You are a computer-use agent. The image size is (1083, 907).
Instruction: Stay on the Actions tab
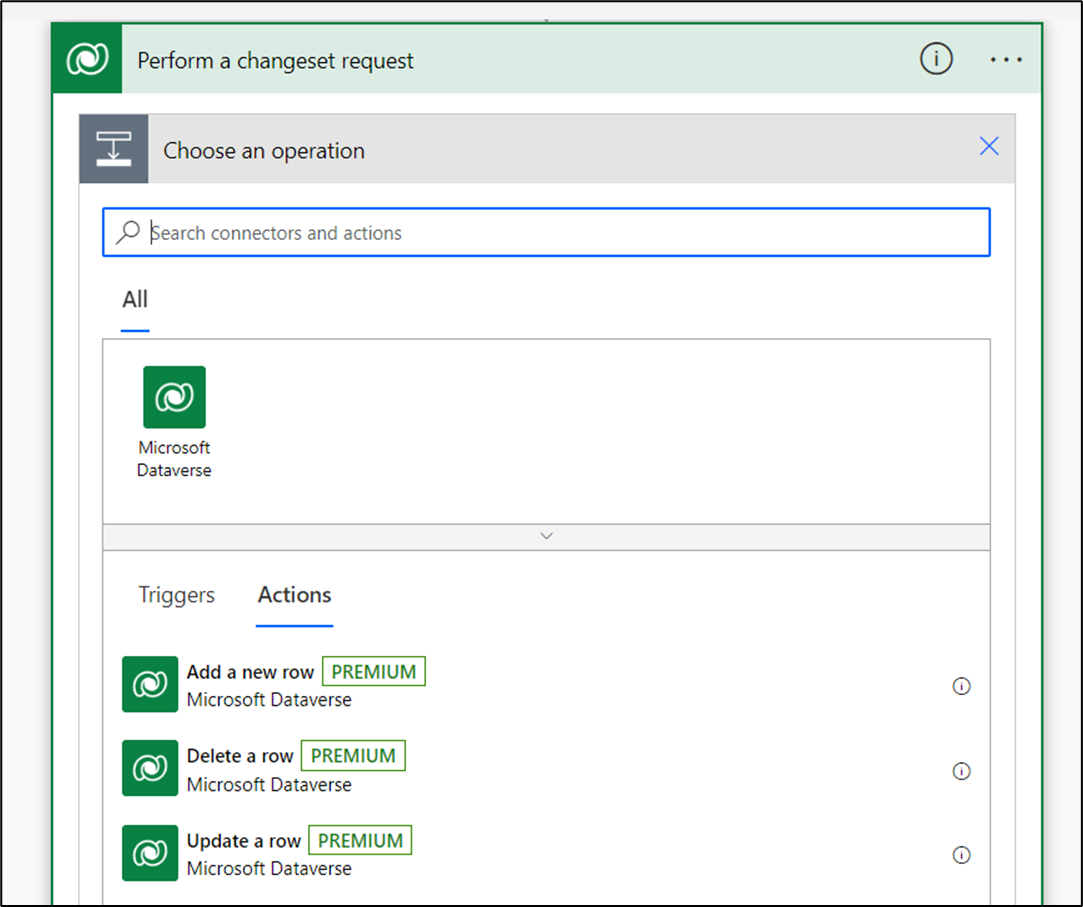click(x=293, y=595)
